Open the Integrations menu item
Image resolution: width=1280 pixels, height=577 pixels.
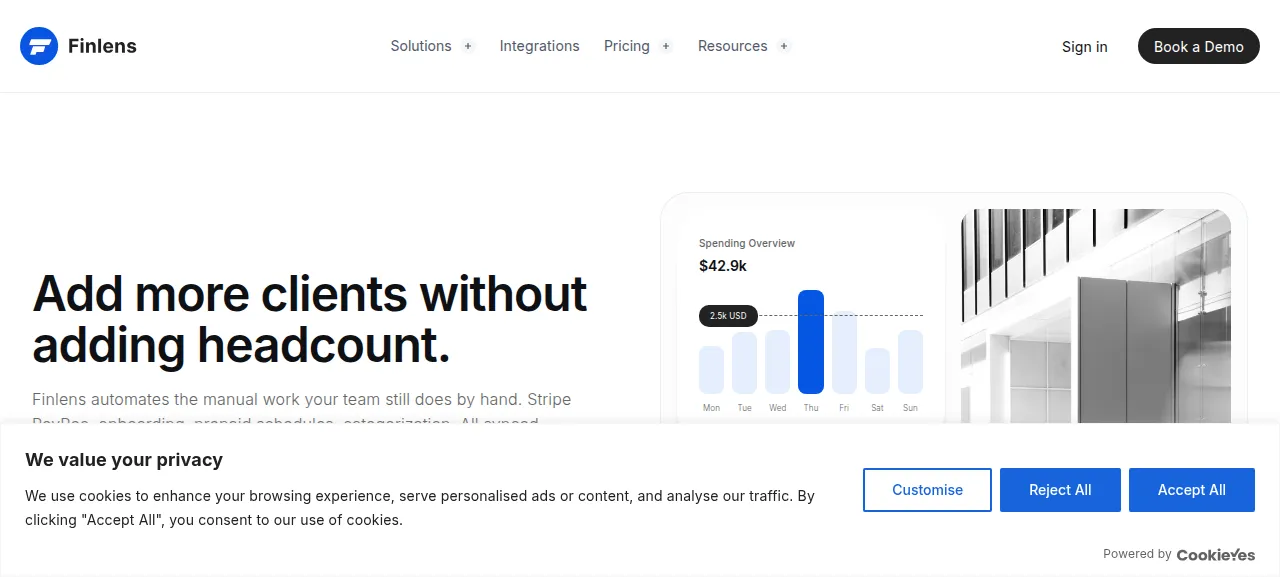pyautogui.click(x=539, y=46)
